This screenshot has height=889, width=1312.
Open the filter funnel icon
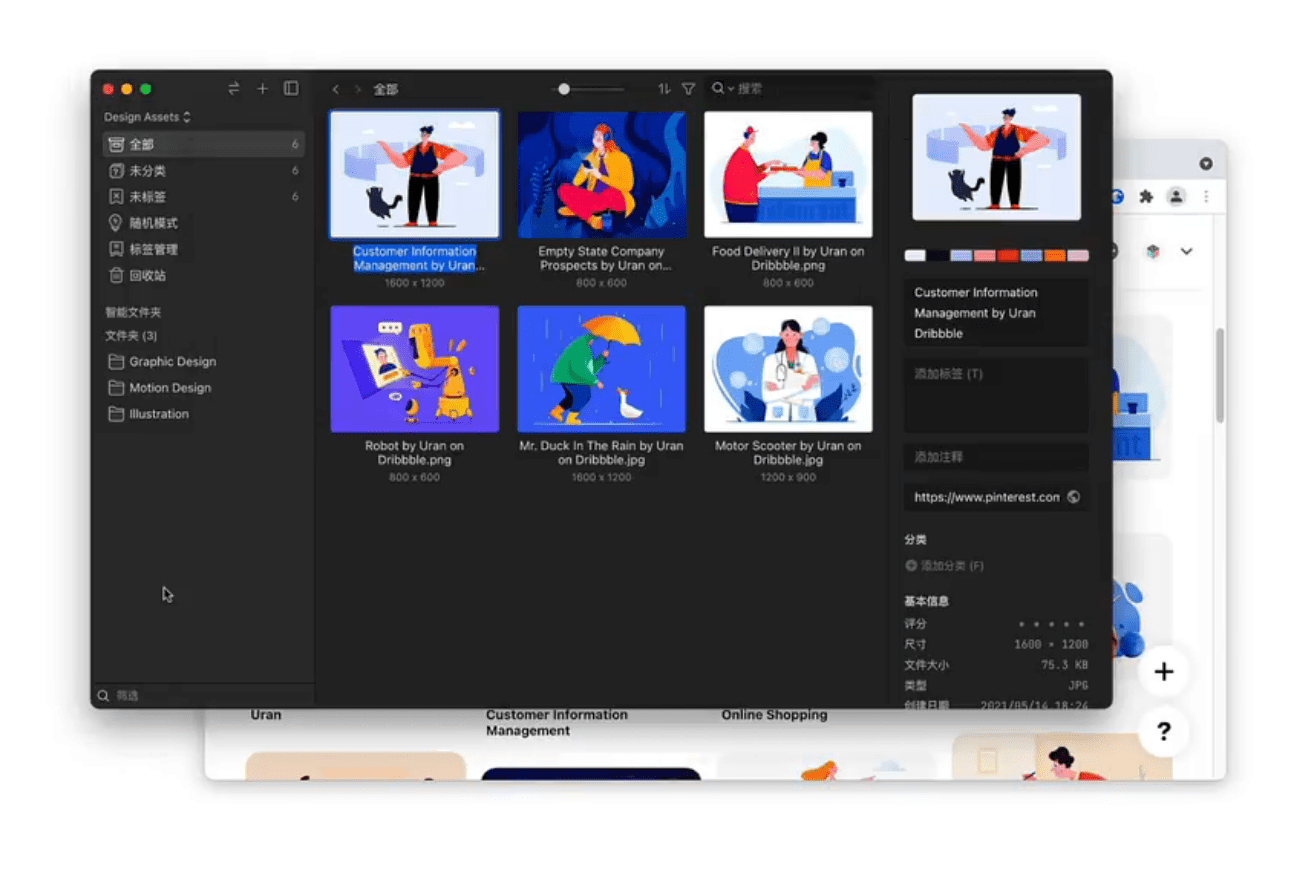688,89
